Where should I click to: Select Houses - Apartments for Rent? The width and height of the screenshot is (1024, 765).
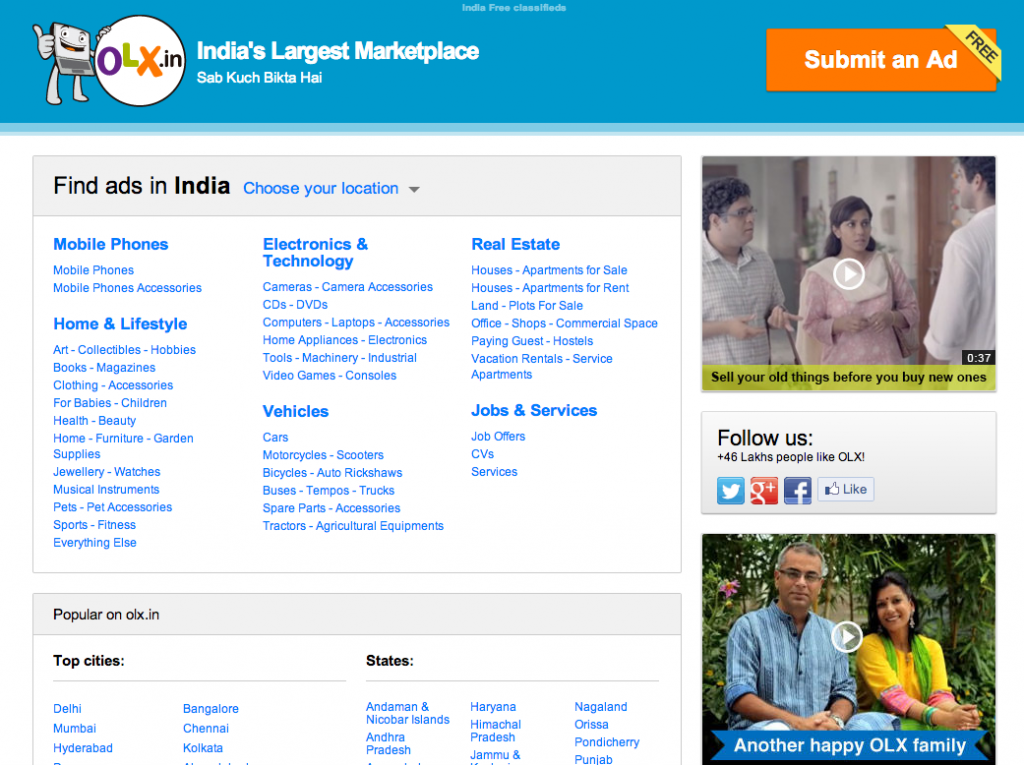point(550,288)
